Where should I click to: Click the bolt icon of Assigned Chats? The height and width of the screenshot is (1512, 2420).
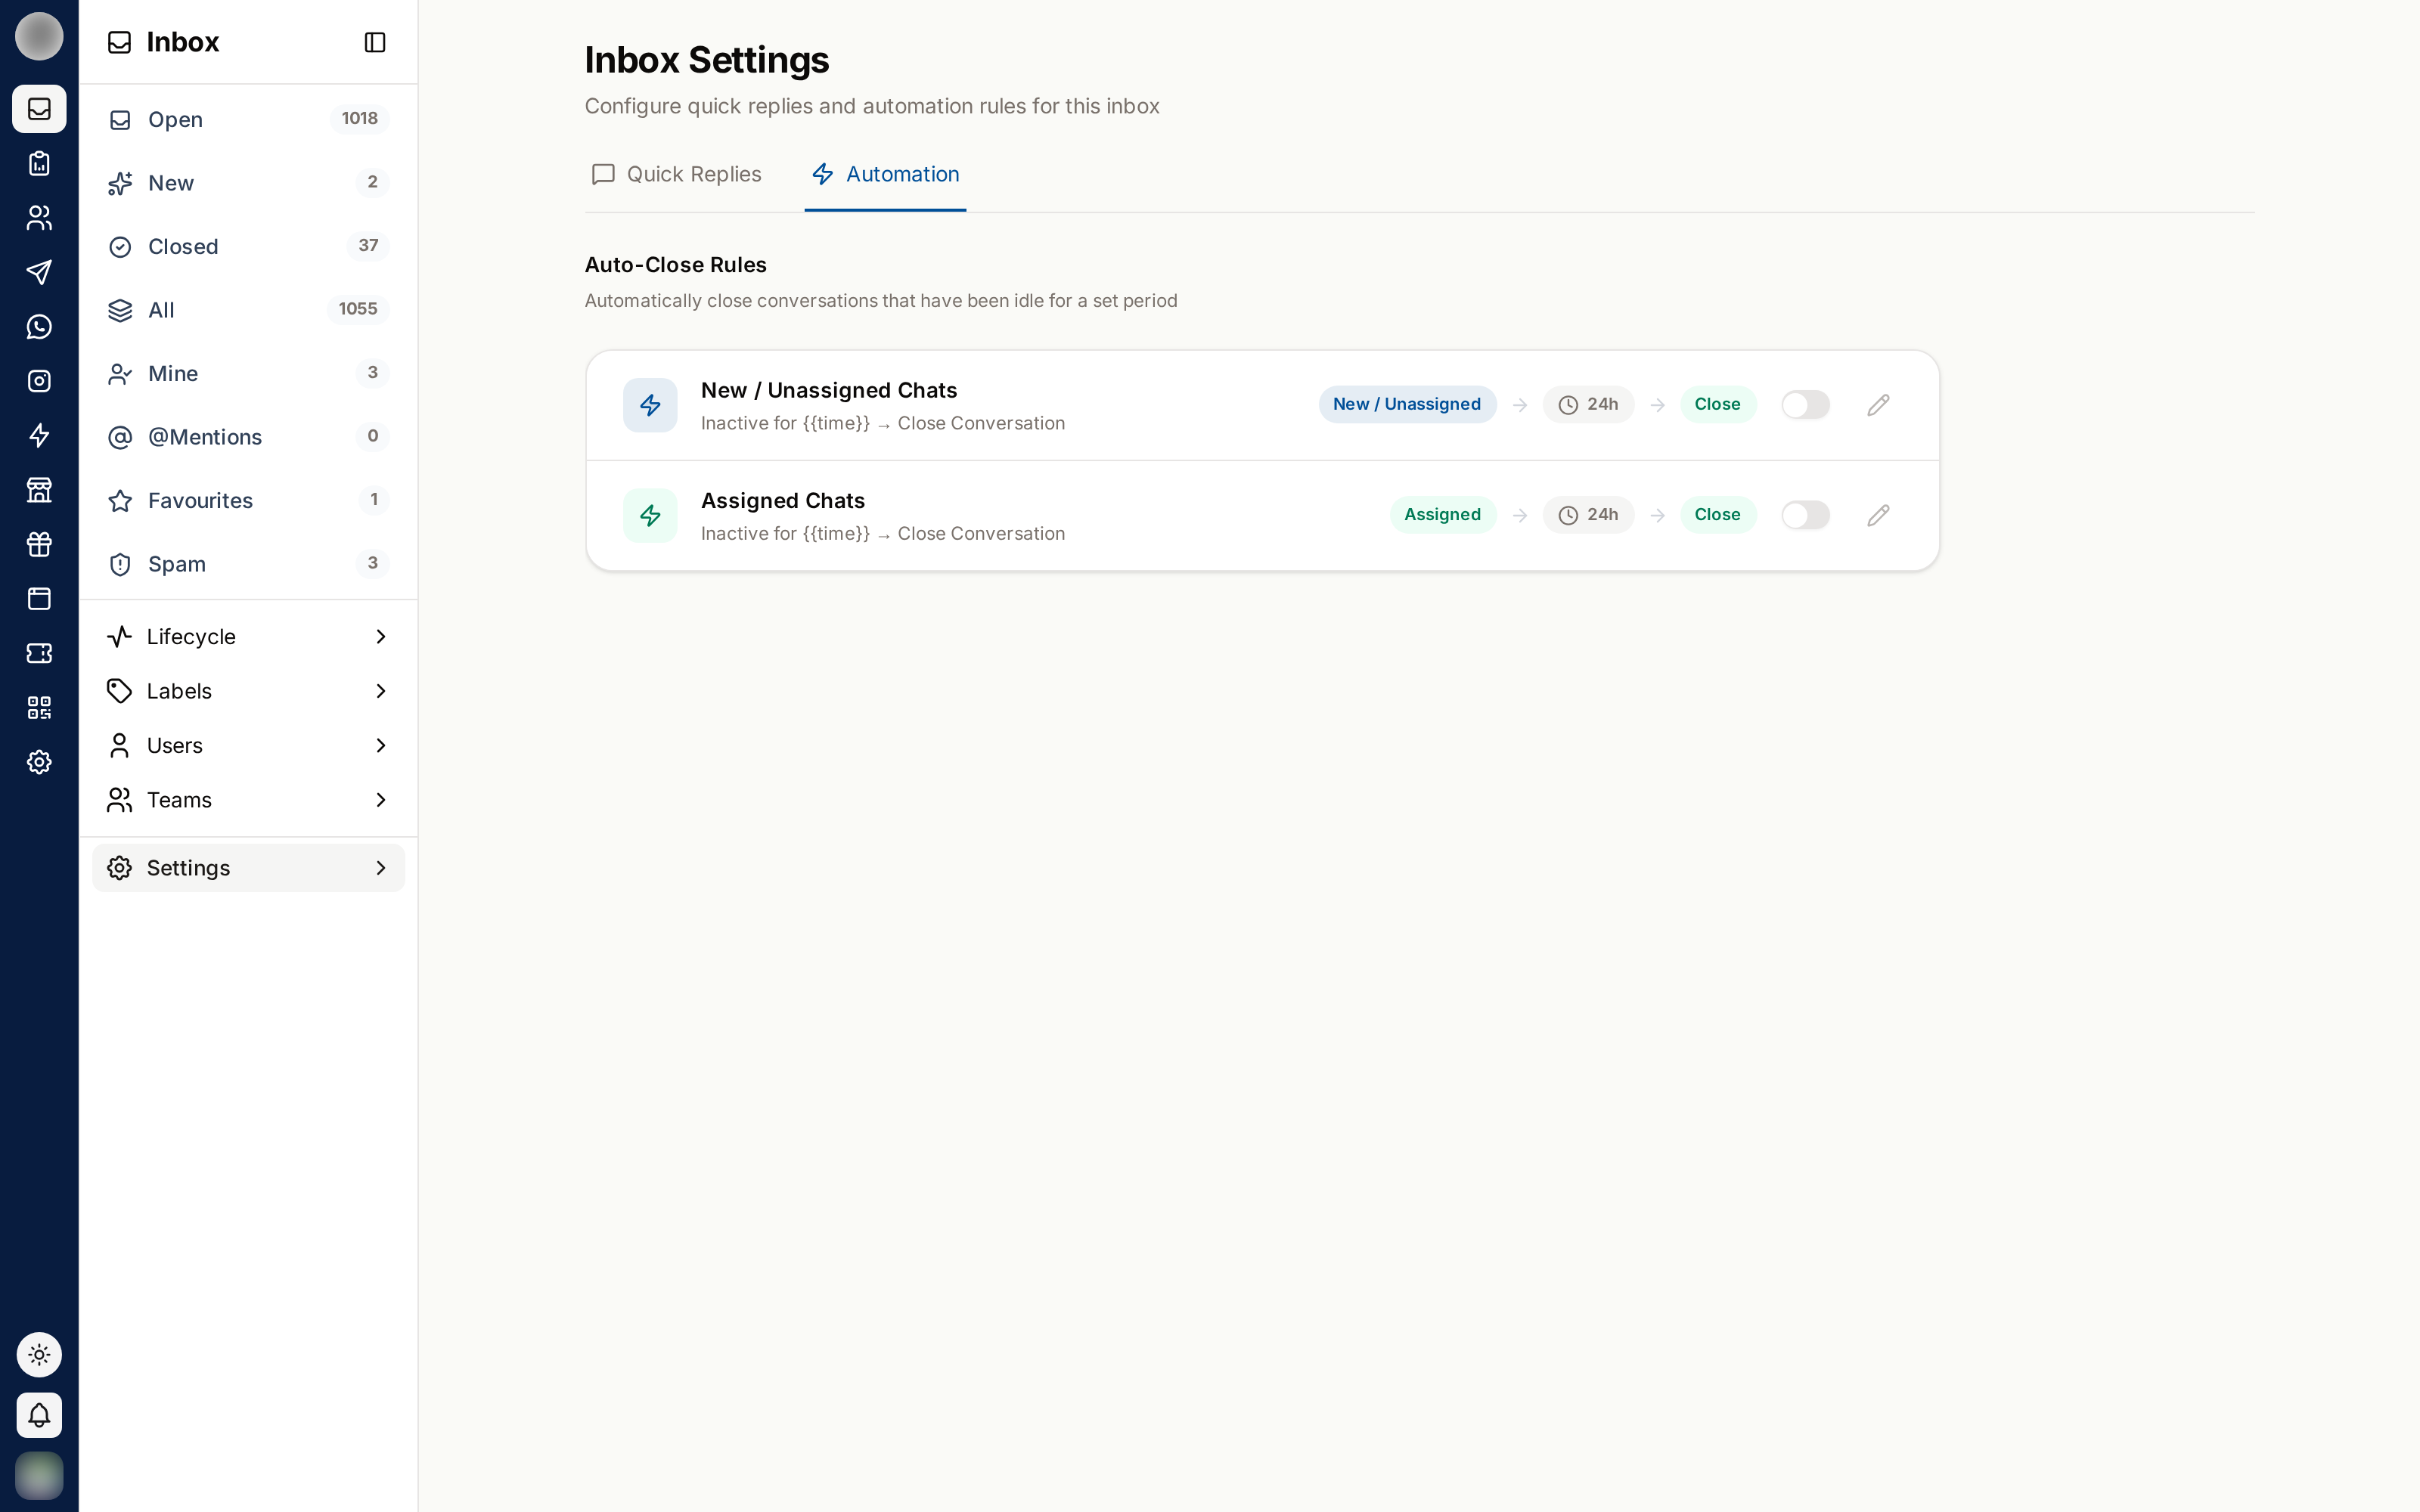coord(650,515)
